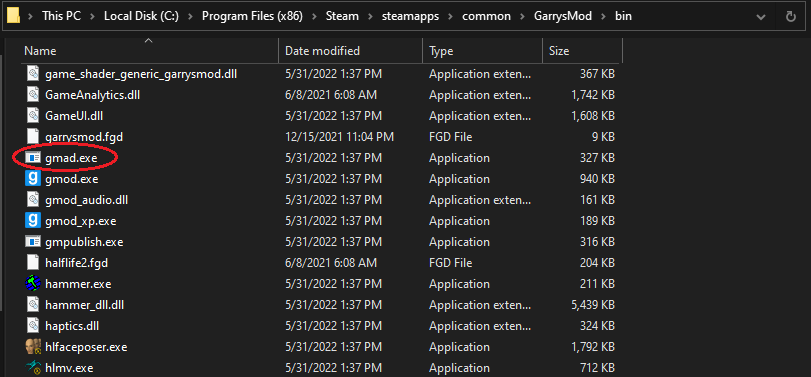Click the hammer.exe globe icon
The width and height of the screenshot is (811, 377).
[x=33, y=283]
